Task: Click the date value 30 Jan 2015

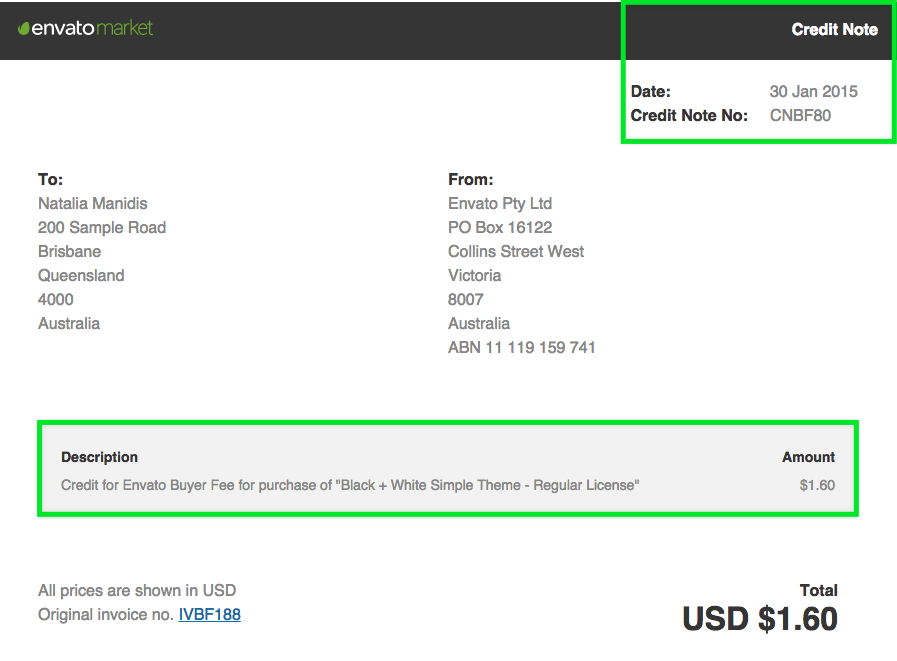Action: pyautogui.click(x=813, y=92)
